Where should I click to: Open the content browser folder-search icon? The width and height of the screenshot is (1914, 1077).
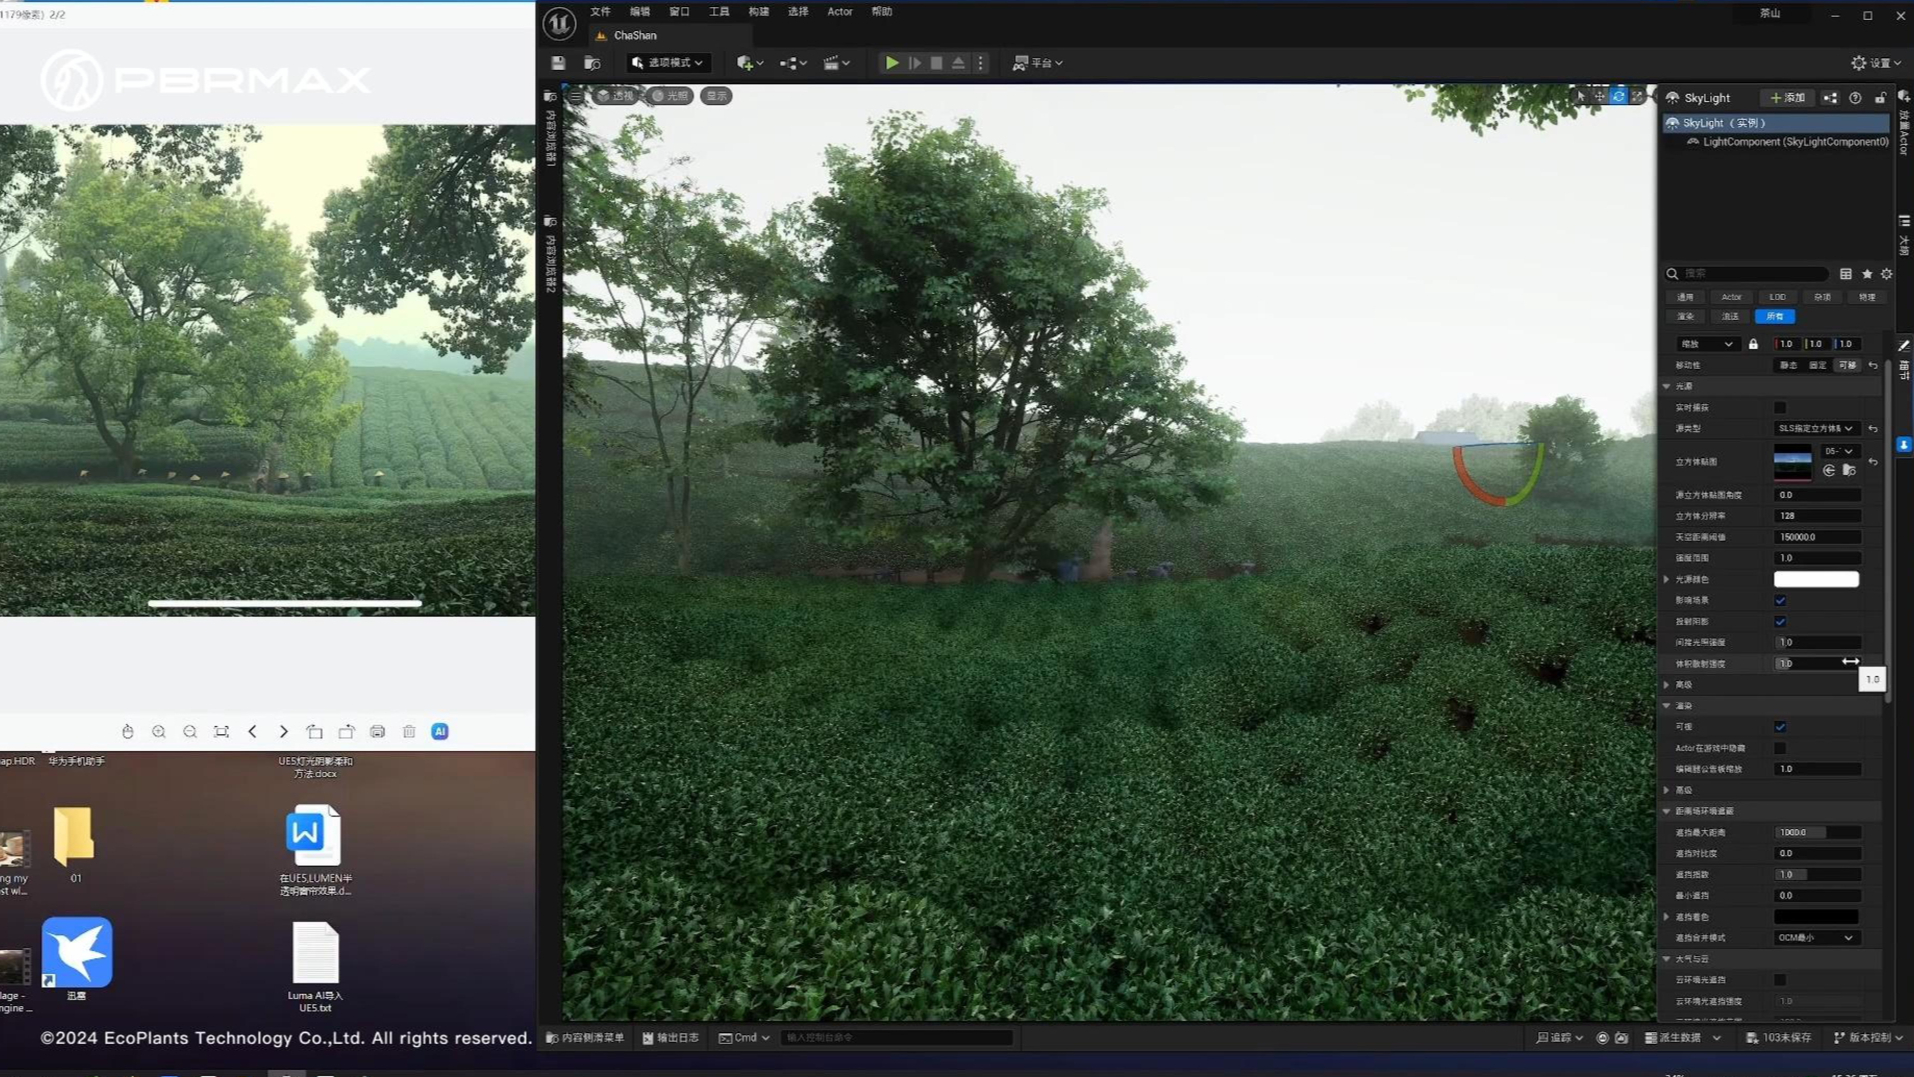(592, 62)
